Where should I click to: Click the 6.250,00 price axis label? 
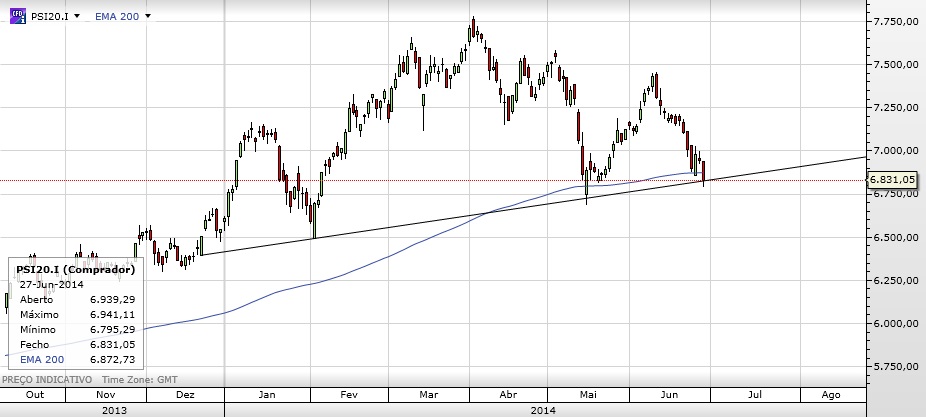click(896, 281)
